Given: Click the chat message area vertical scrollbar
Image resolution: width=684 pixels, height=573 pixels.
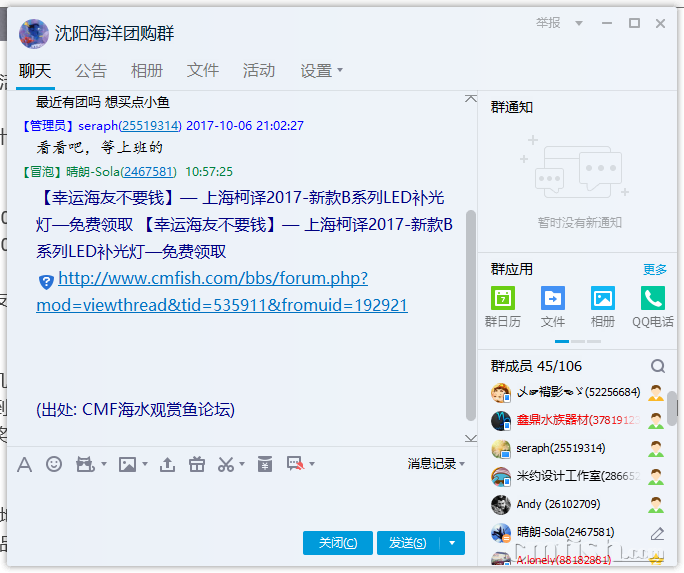Looking at the screenshot, I should click(471, 310).
